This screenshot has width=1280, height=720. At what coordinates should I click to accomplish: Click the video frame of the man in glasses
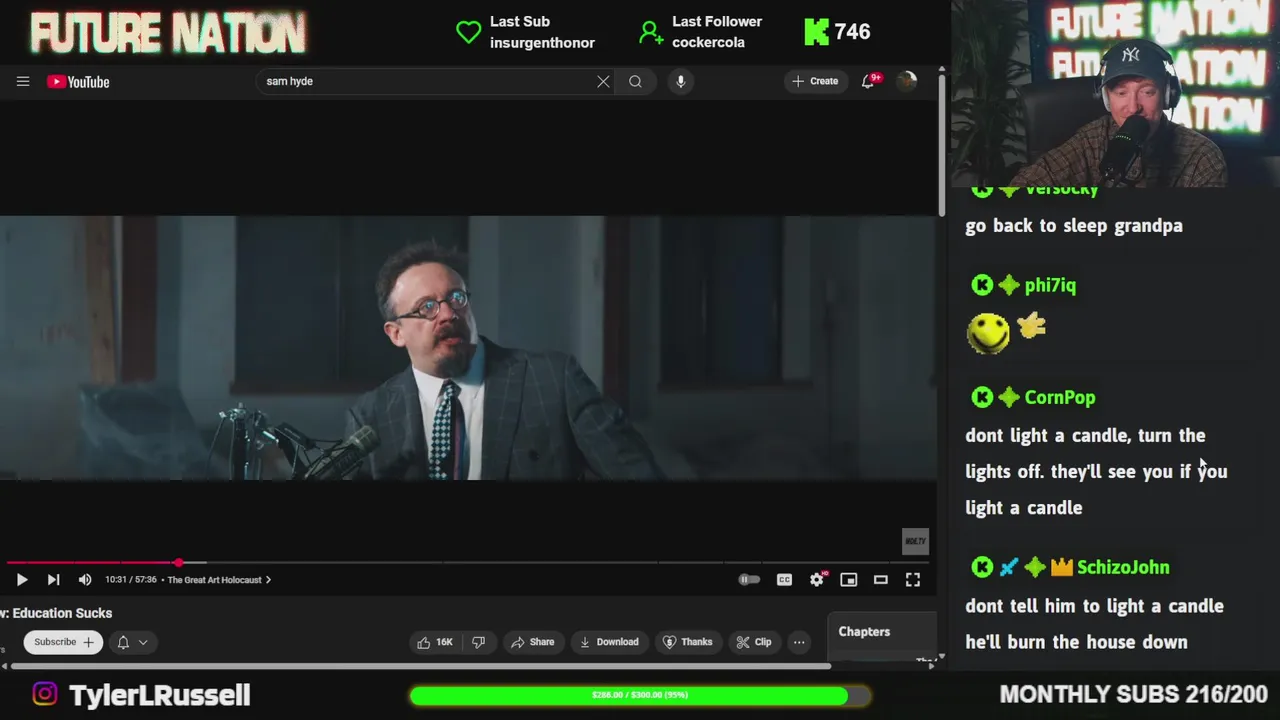point(468,348)
